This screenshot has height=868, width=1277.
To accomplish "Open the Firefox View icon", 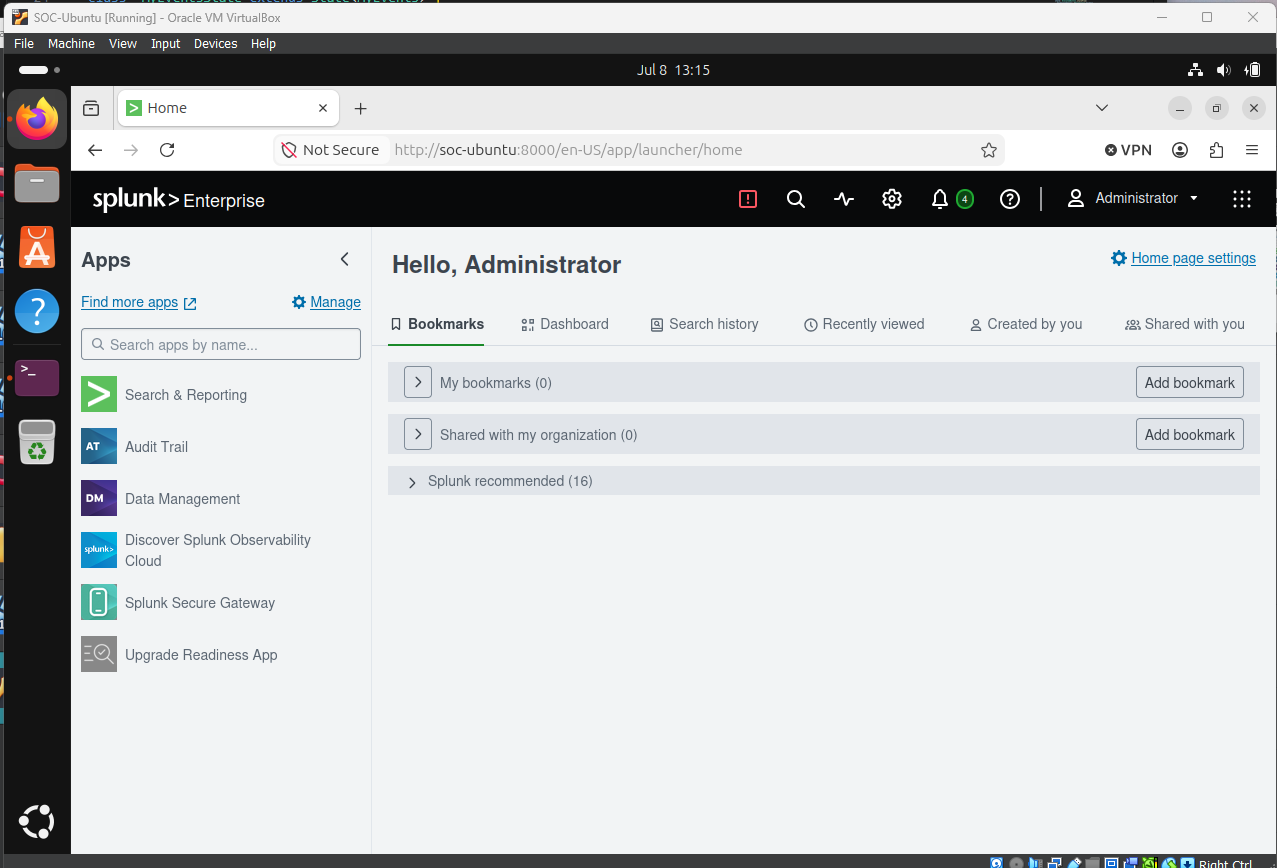I will [91, 108].
